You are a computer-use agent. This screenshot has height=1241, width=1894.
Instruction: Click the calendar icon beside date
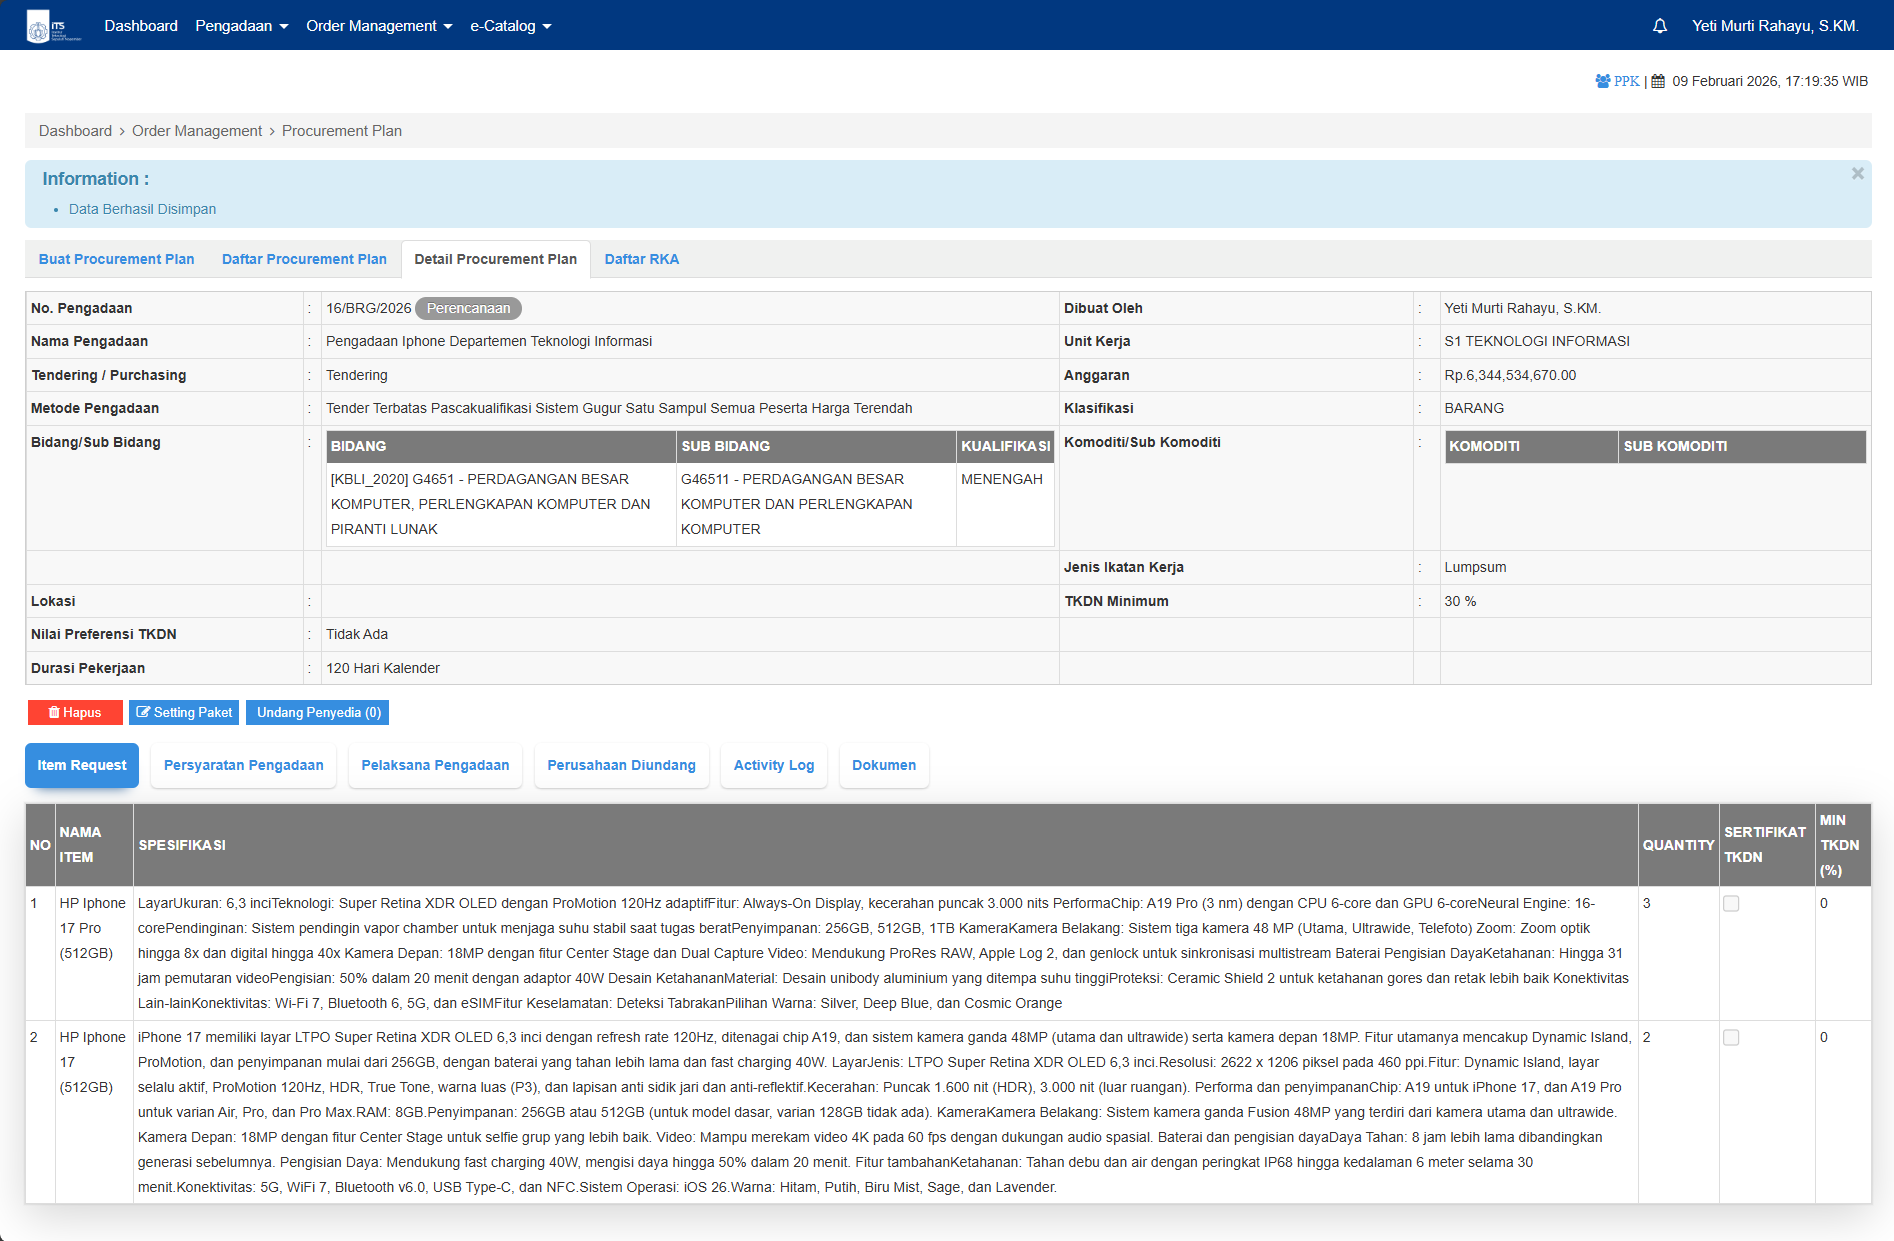tap(1658, 81)
